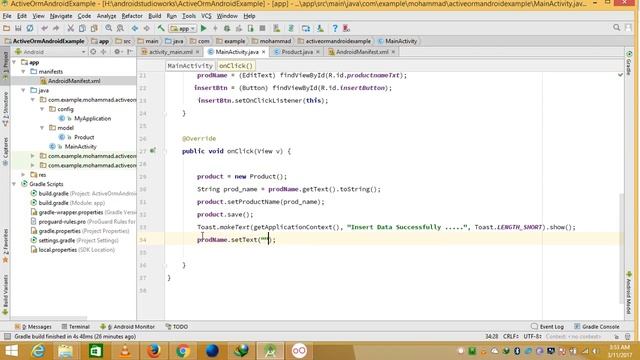This screenshot has width=640, height=360.
Task: Select settings.gradle file
Action: point(57,240)
